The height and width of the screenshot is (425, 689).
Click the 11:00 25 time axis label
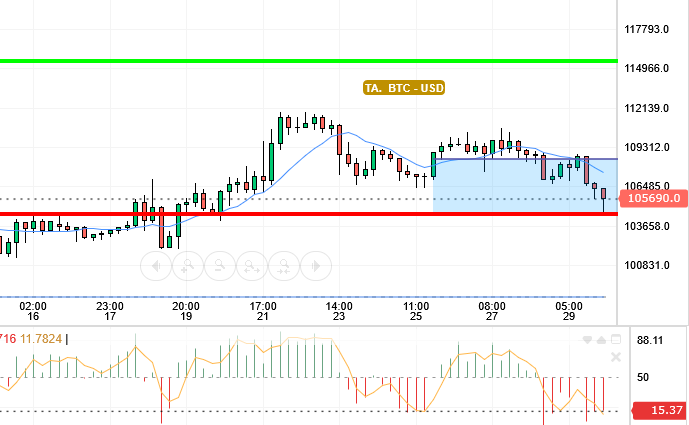tap(416, 311)
